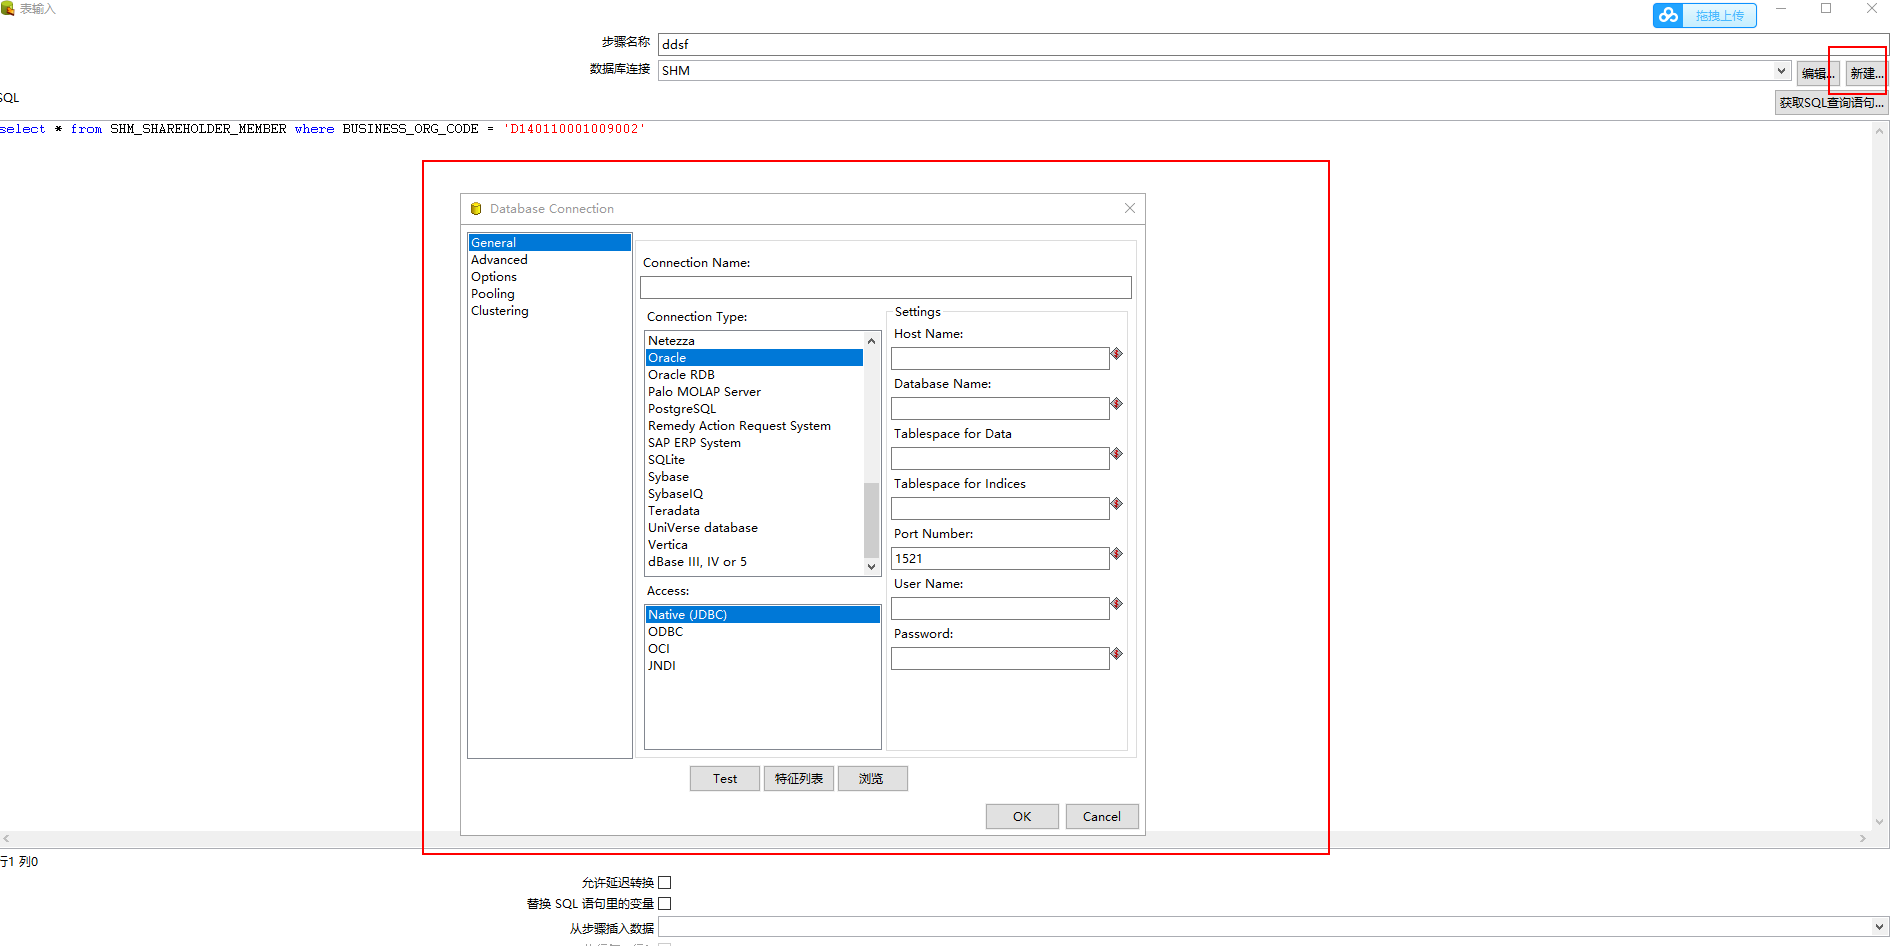1892x946 pixels.
Task: Open the Pooling section
Action: click(x=550, y=294)
